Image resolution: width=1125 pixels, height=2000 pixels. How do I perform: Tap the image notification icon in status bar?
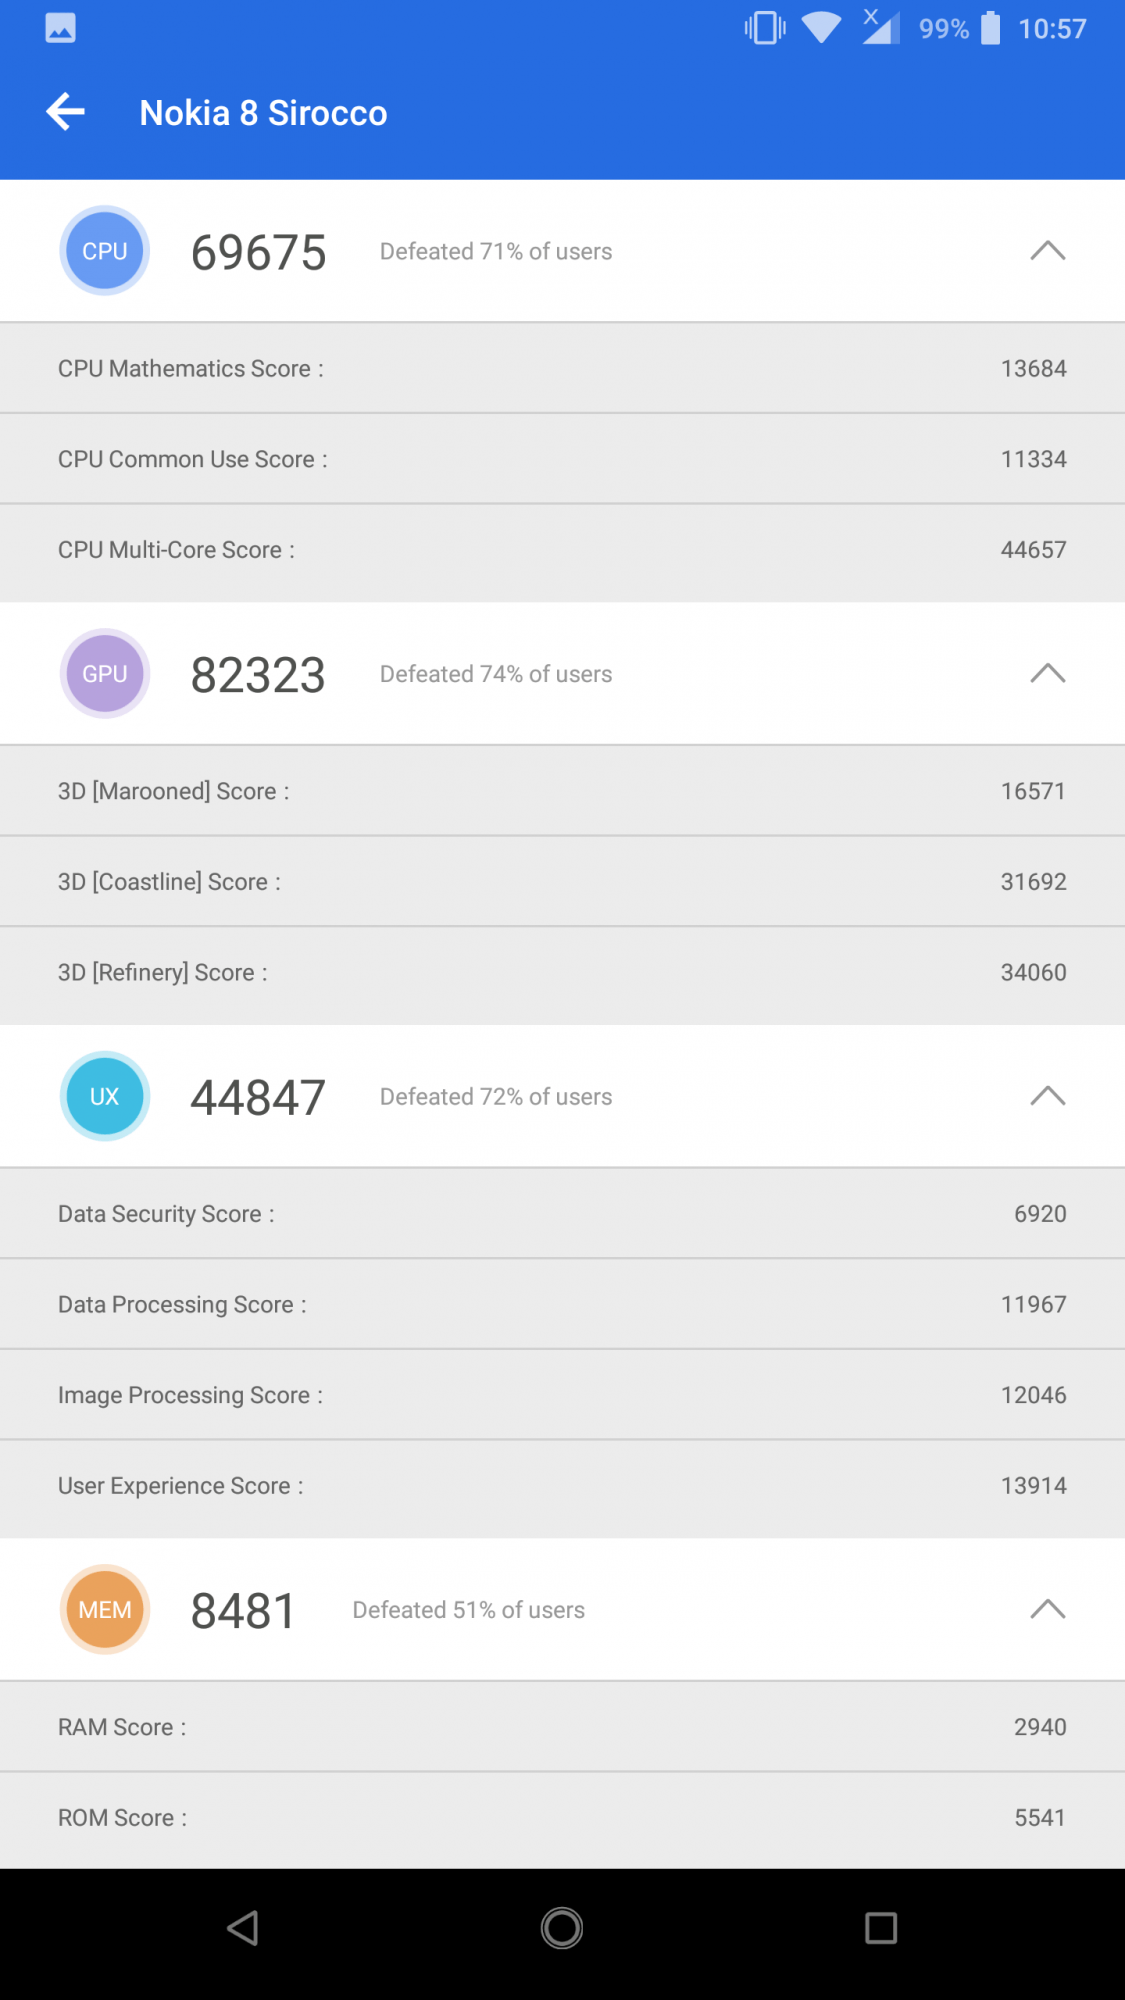coord(60,28)
